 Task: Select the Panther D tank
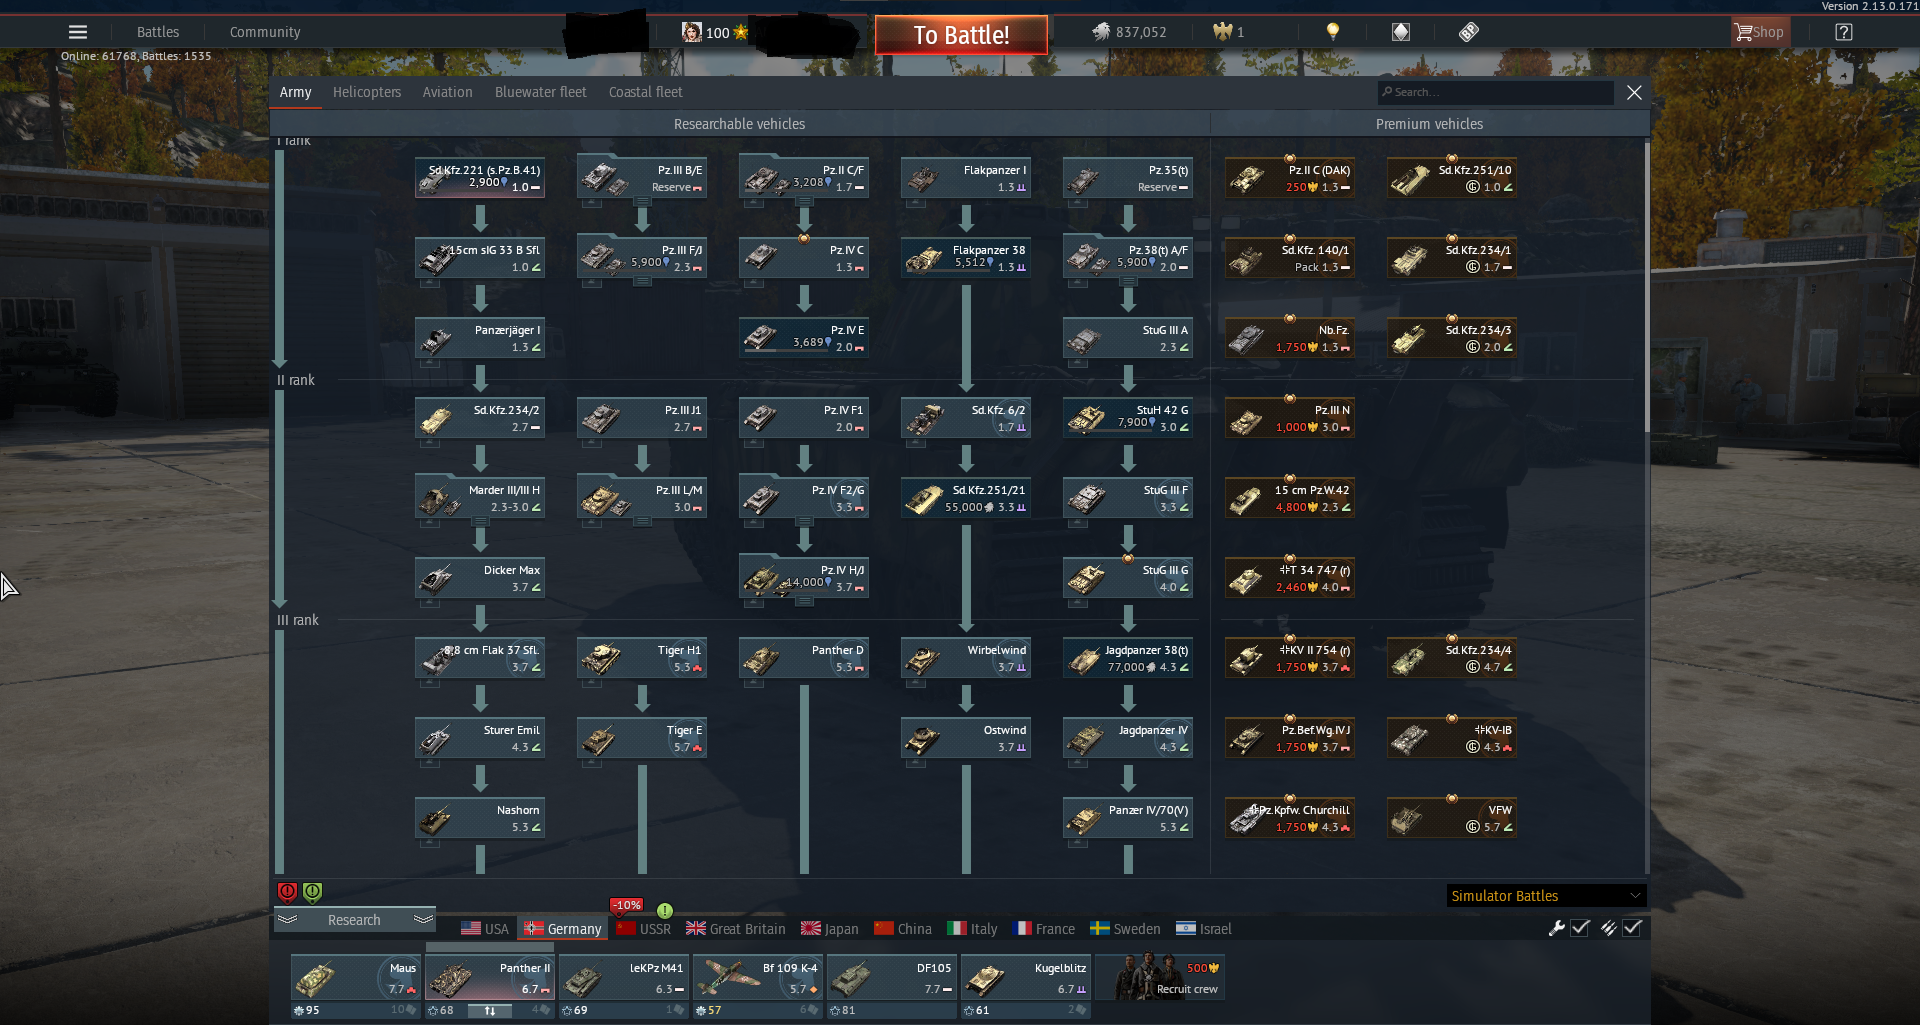click(x=804, y=658)
